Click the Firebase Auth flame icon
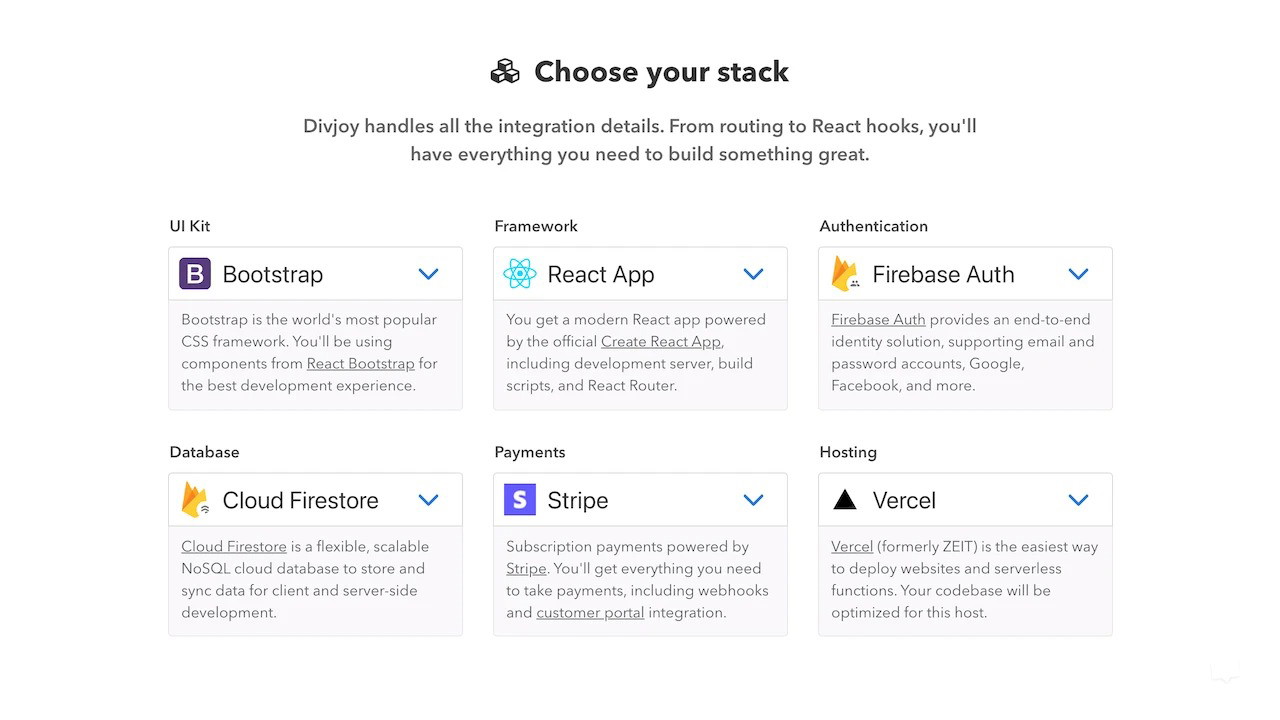The image size is (1280, 720). tap(845, 274)
